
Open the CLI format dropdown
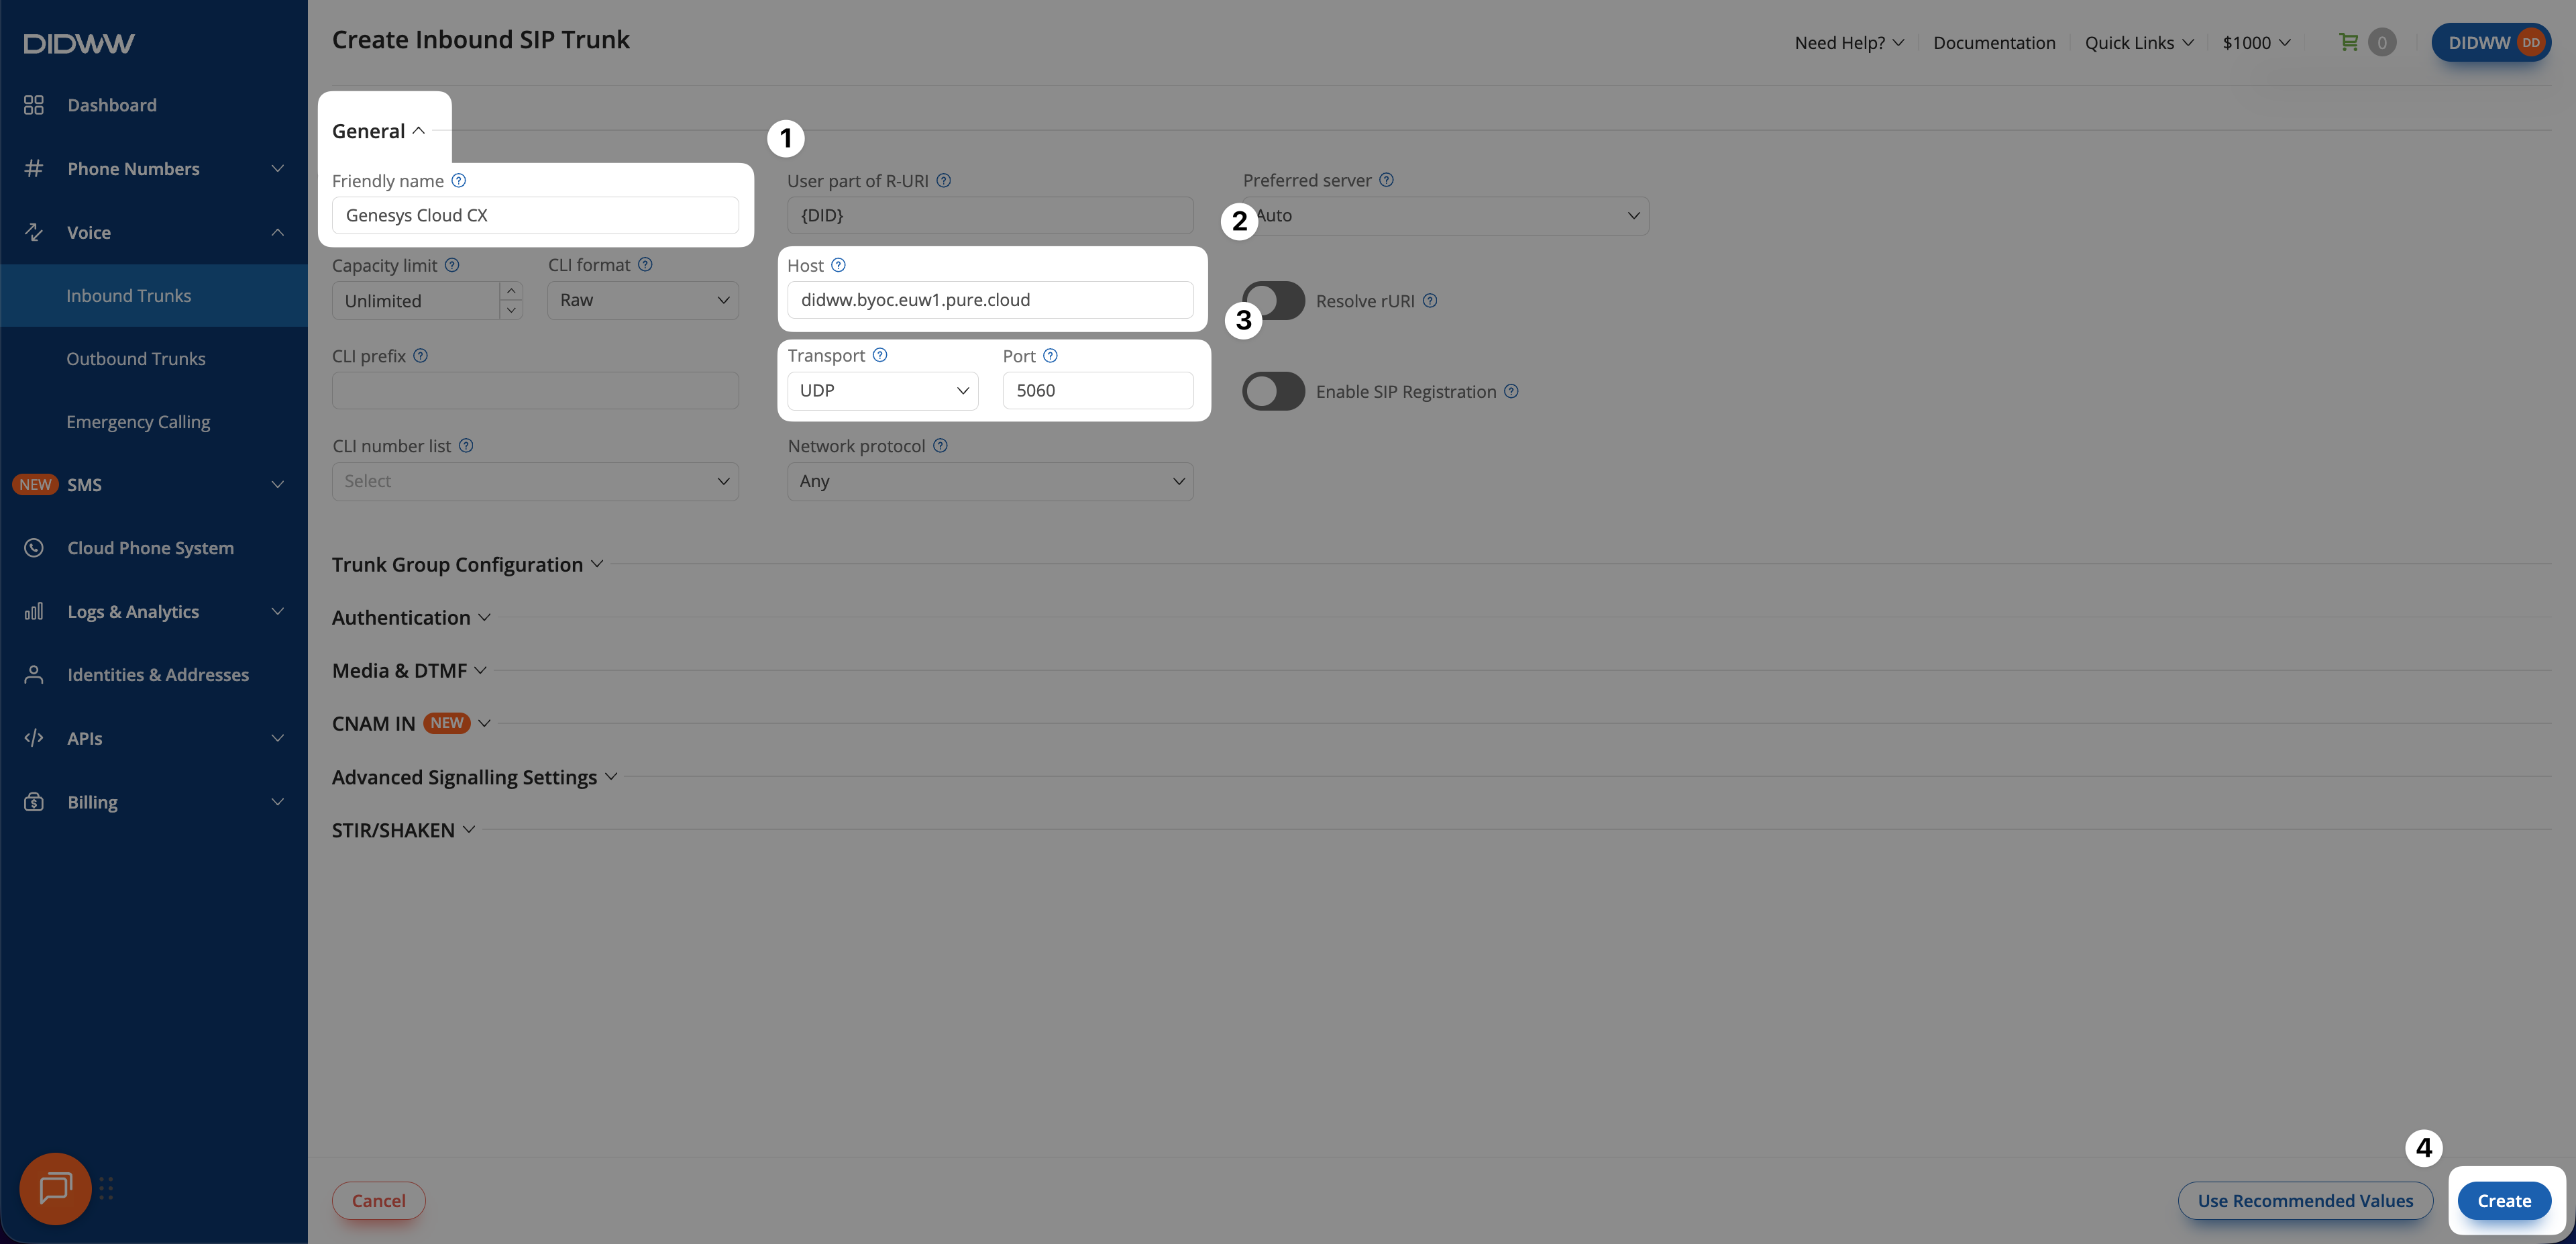(x=643, y=300)
